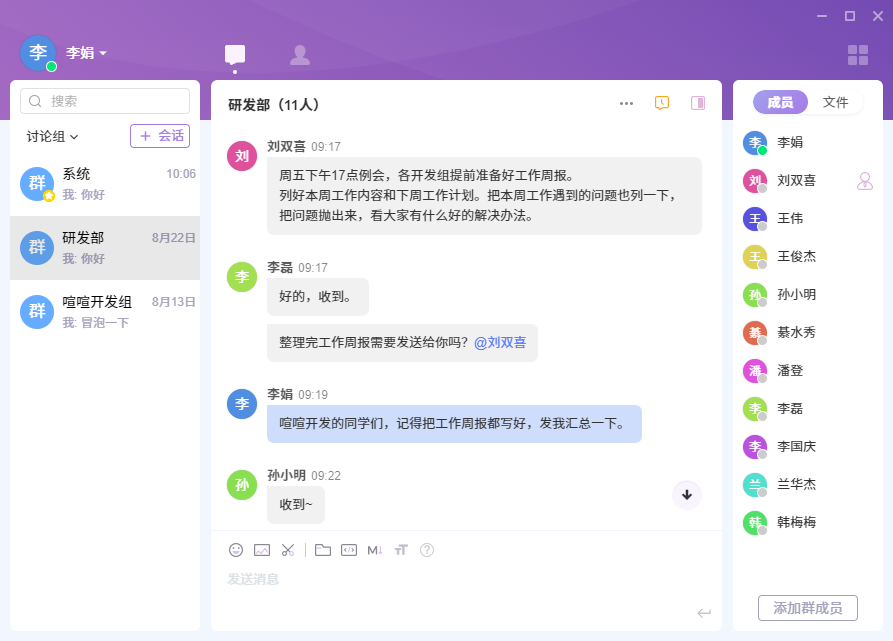Click the 喧喧开发组 group avatar
The image size is (893, 641).
click(x=37, y=311)
